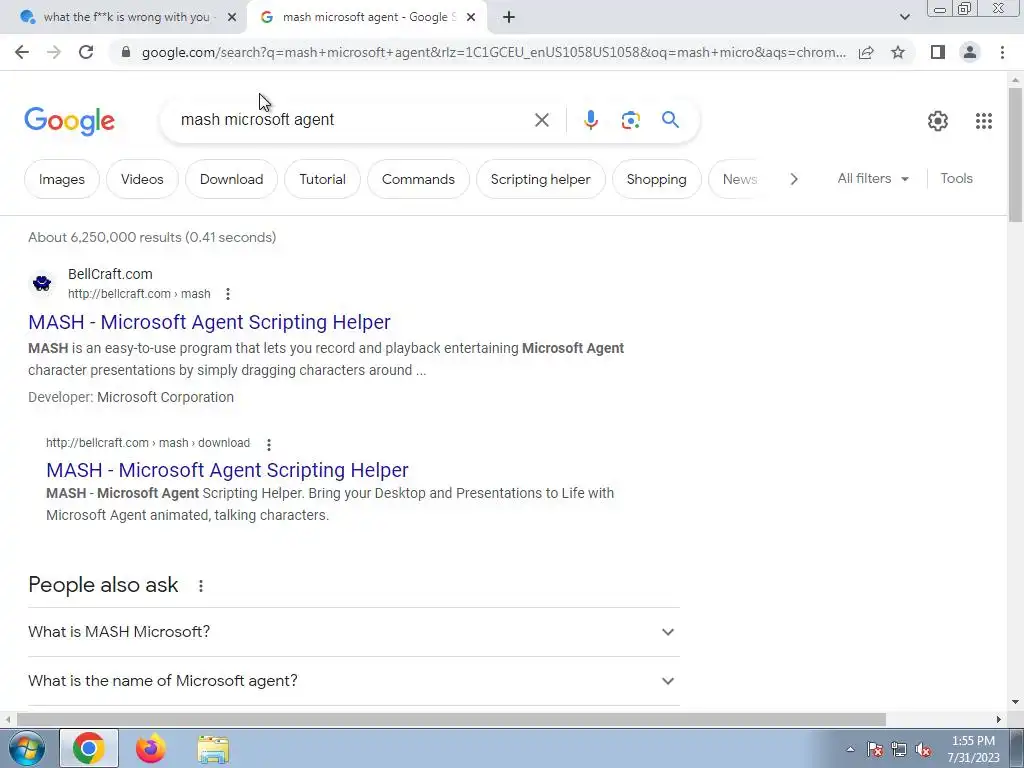Image resolution: width=1024 pixels, height=768 pixels.
Task: Filter results by Images
Action: [x=61, y=179]
